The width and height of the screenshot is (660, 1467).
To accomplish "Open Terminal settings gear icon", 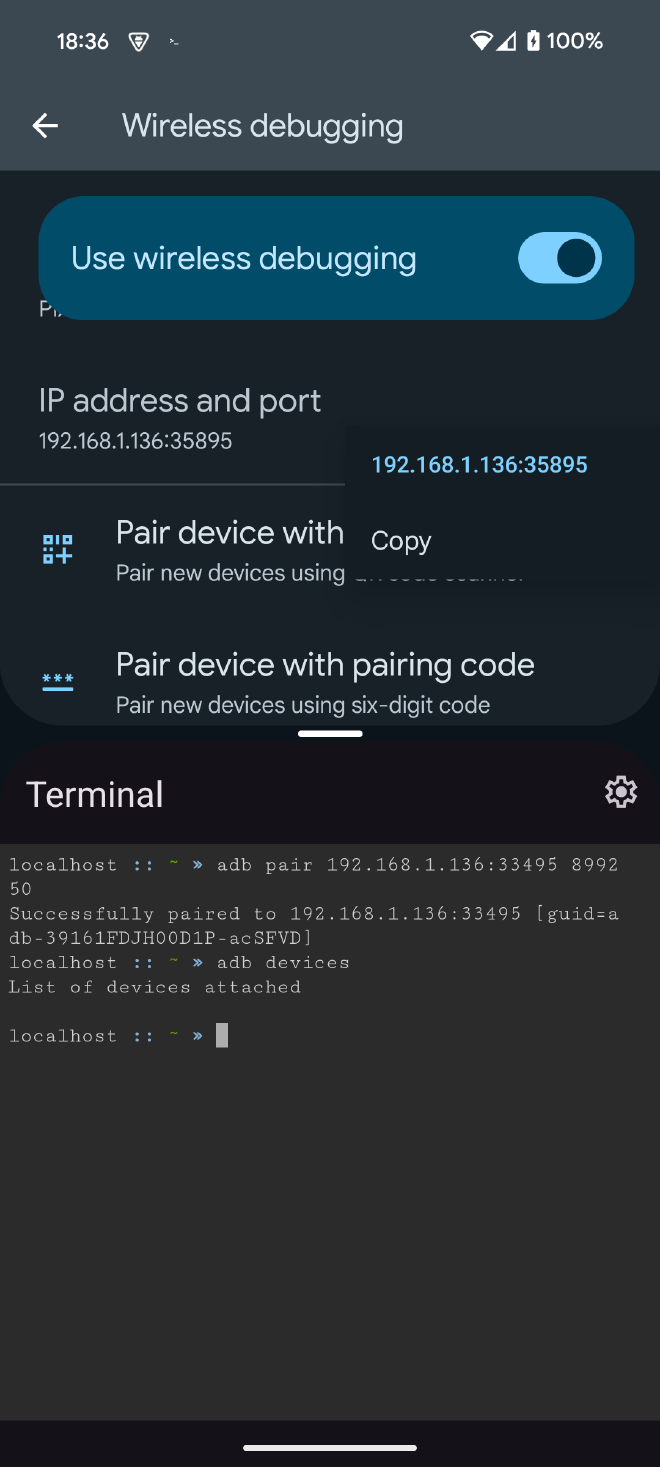I will (x=621, y=792).
